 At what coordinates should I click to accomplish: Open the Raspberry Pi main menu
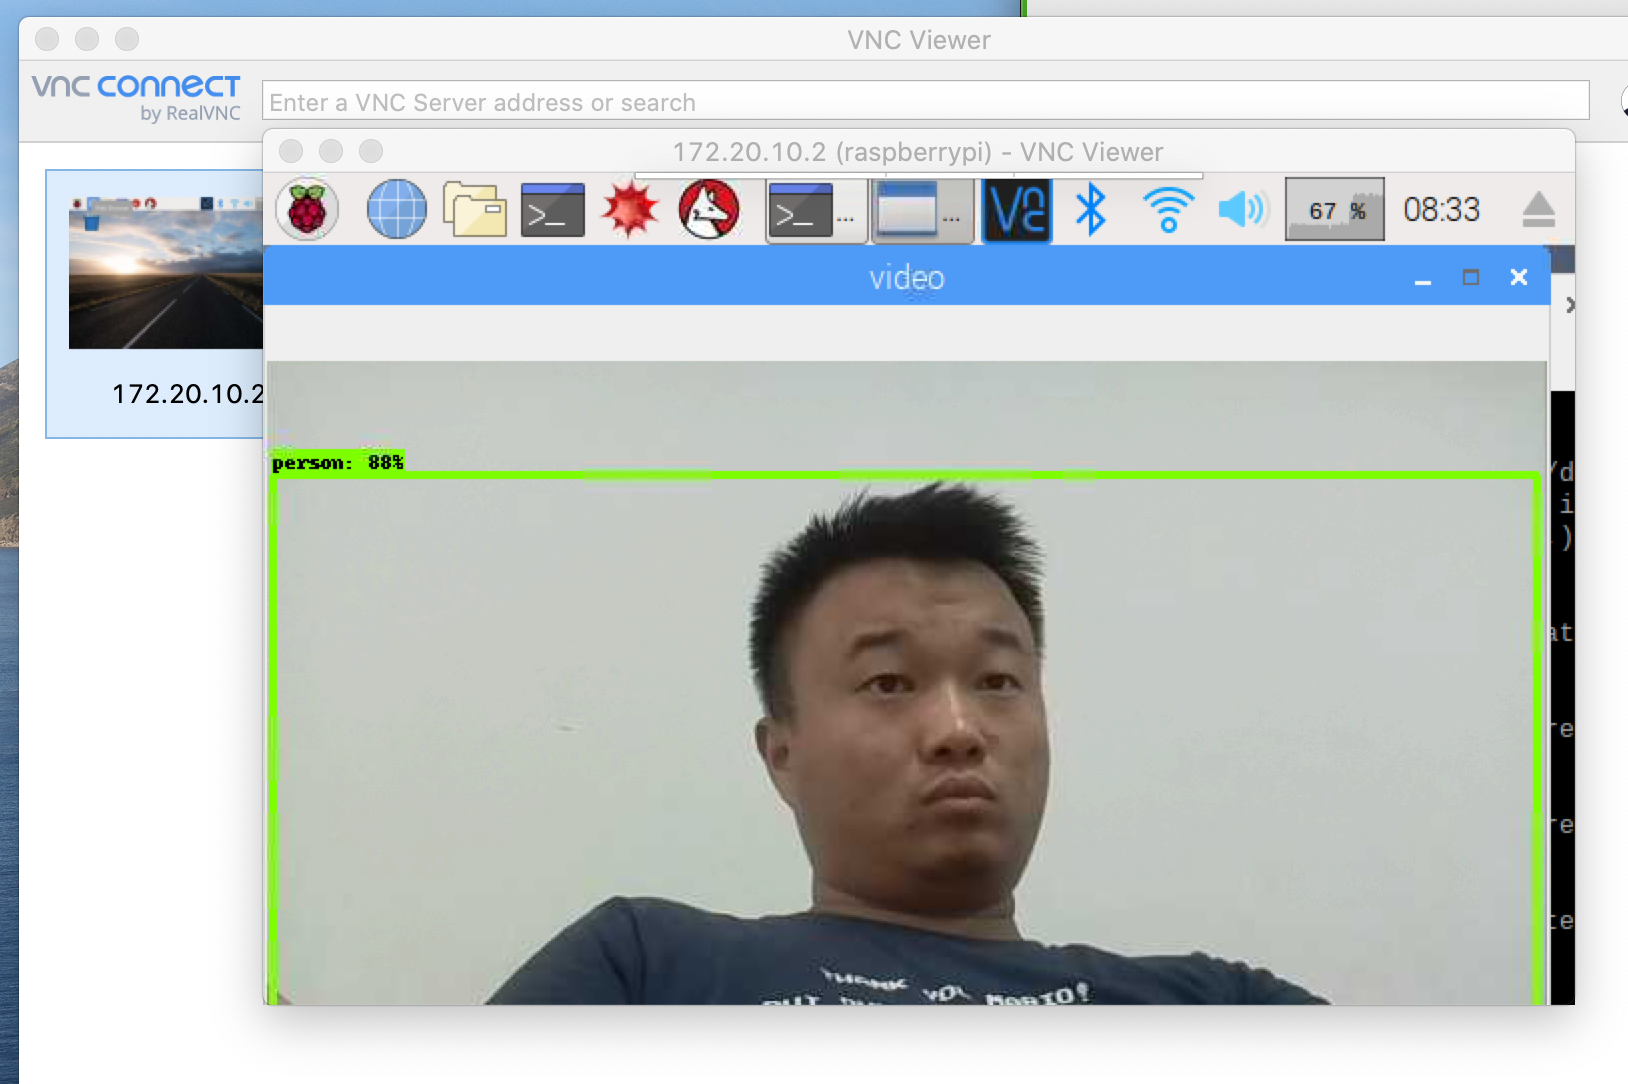coord(307,210)
